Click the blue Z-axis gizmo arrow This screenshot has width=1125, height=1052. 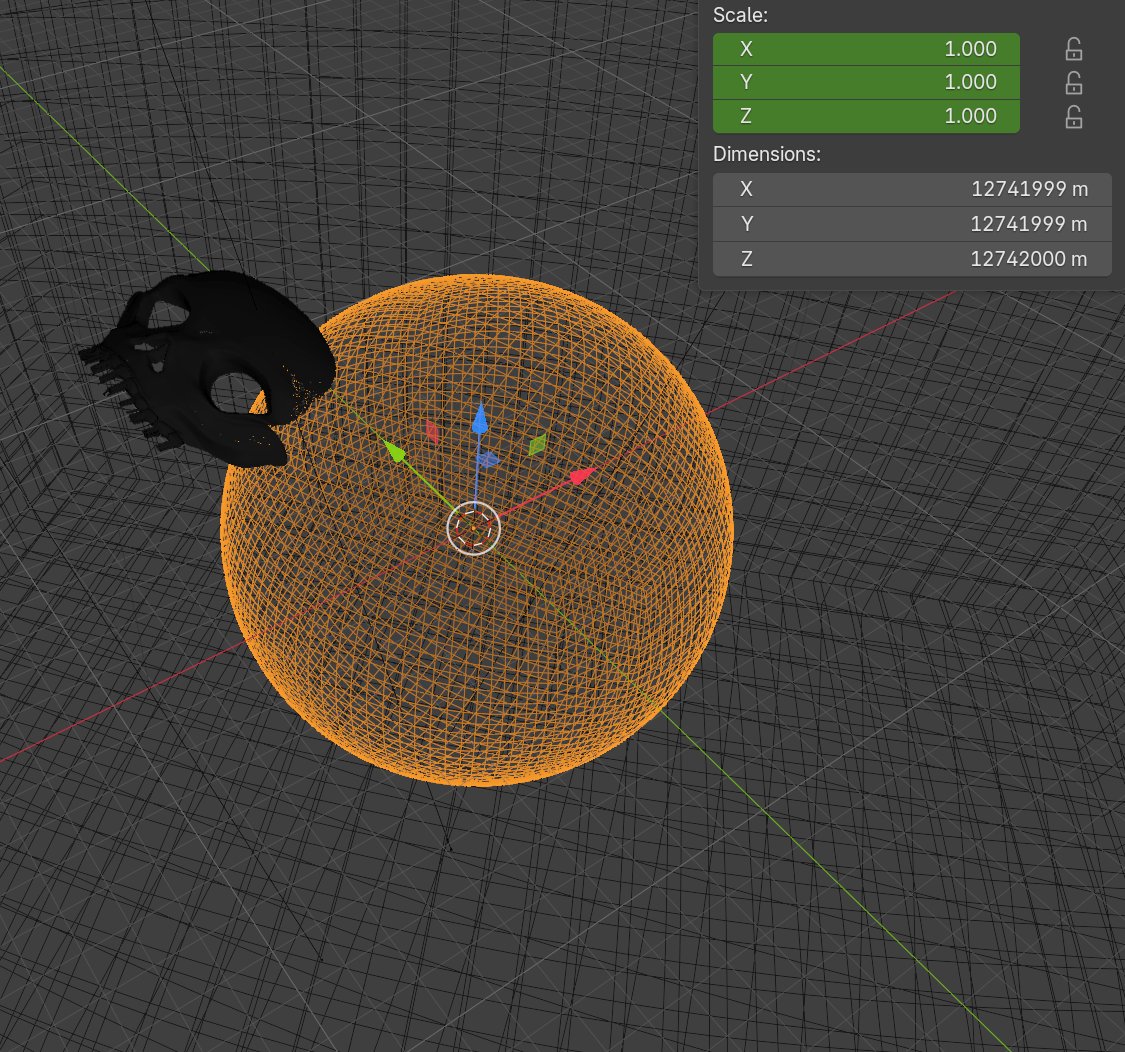click(x=480, y=419)
